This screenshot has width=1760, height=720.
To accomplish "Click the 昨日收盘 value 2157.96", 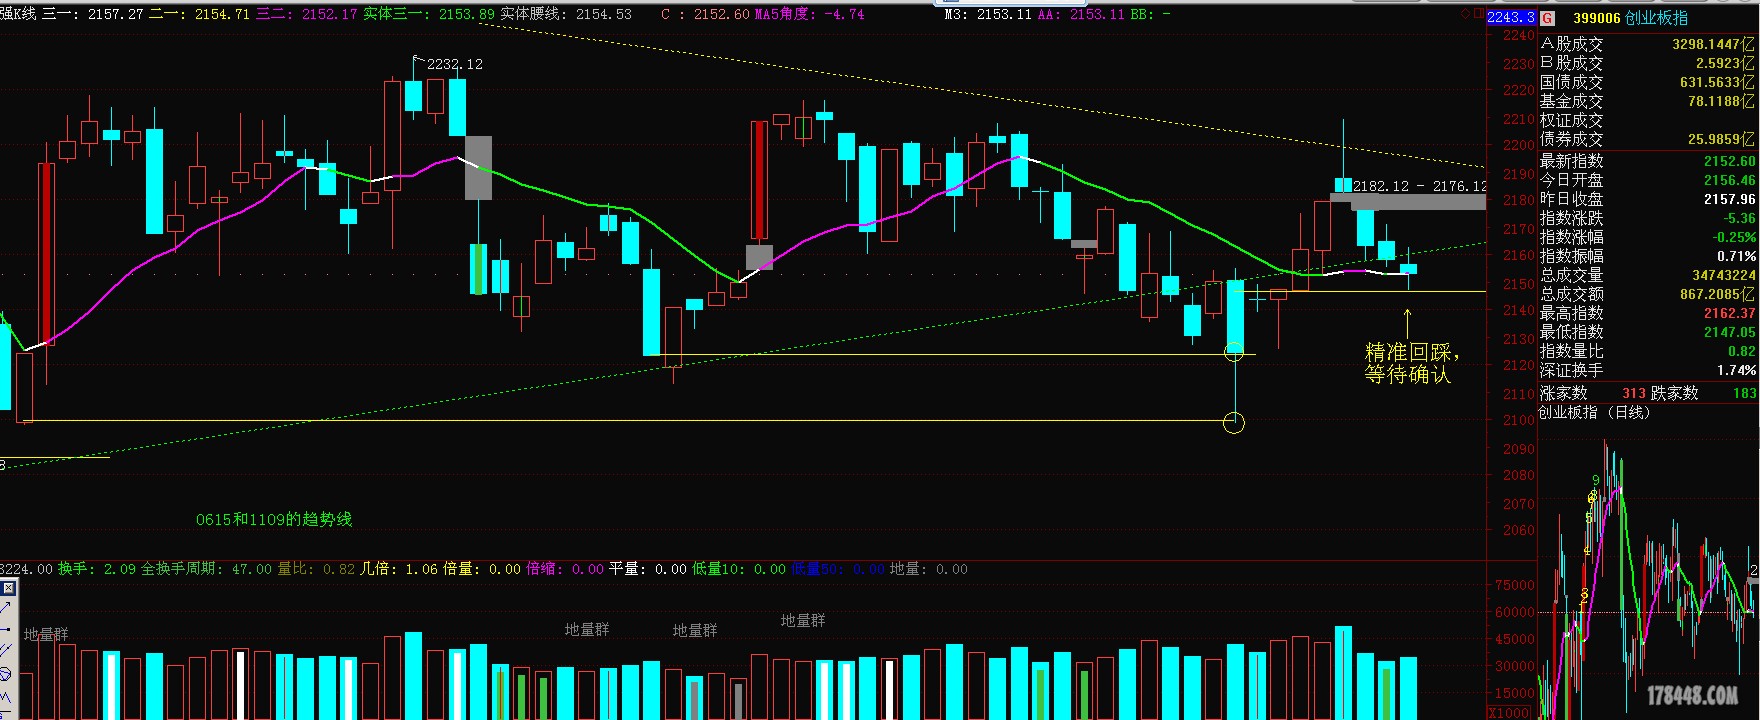I will pos(1729,199).
